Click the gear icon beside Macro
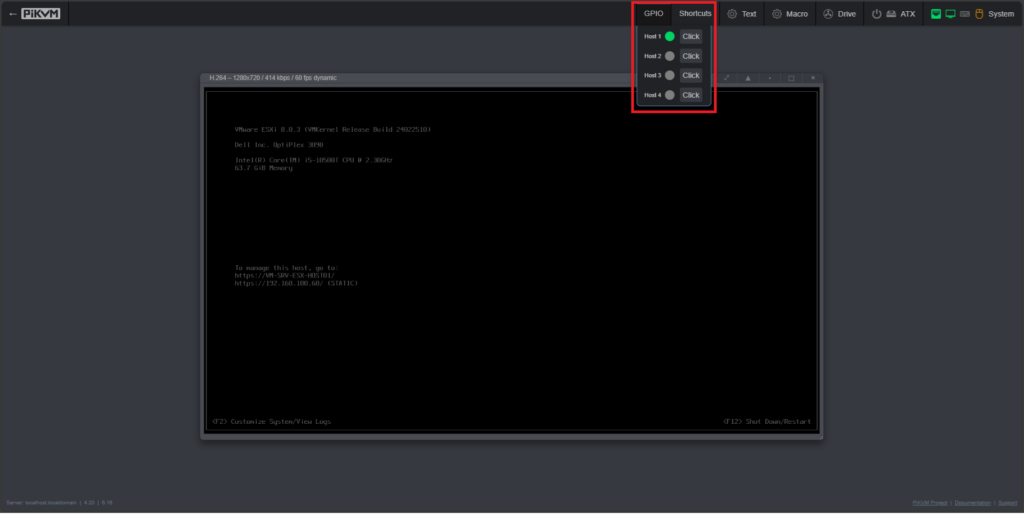Image resolution: width=1024 pixels, height=514 pixels. click(x=776, y=14)
